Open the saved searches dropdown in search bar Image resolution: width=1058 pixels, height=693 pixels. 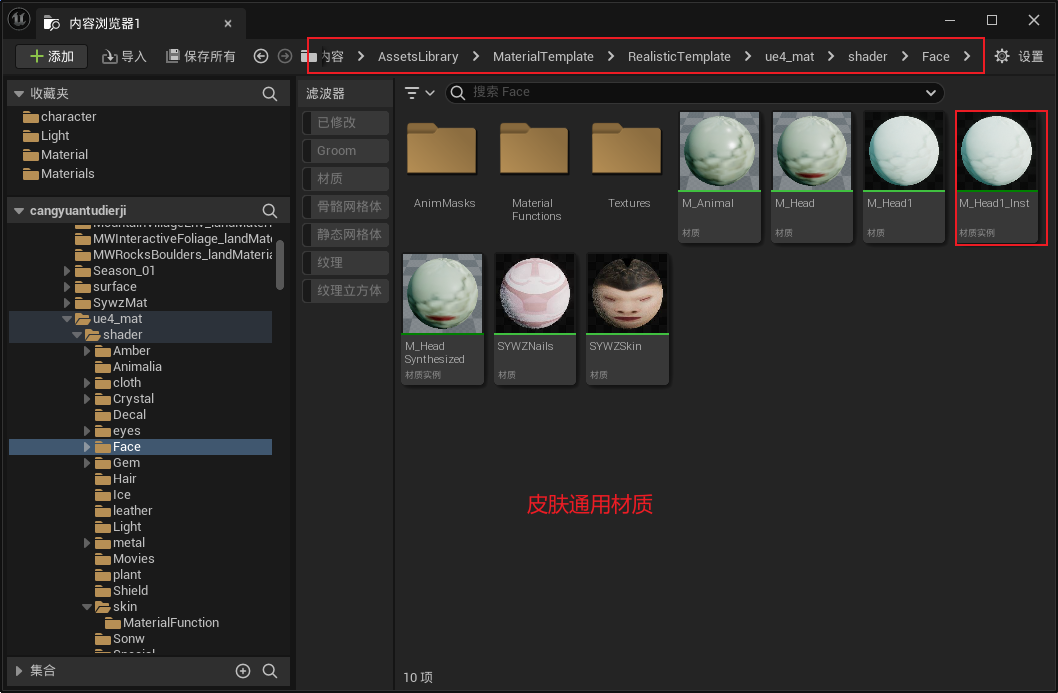click(931, 93)
